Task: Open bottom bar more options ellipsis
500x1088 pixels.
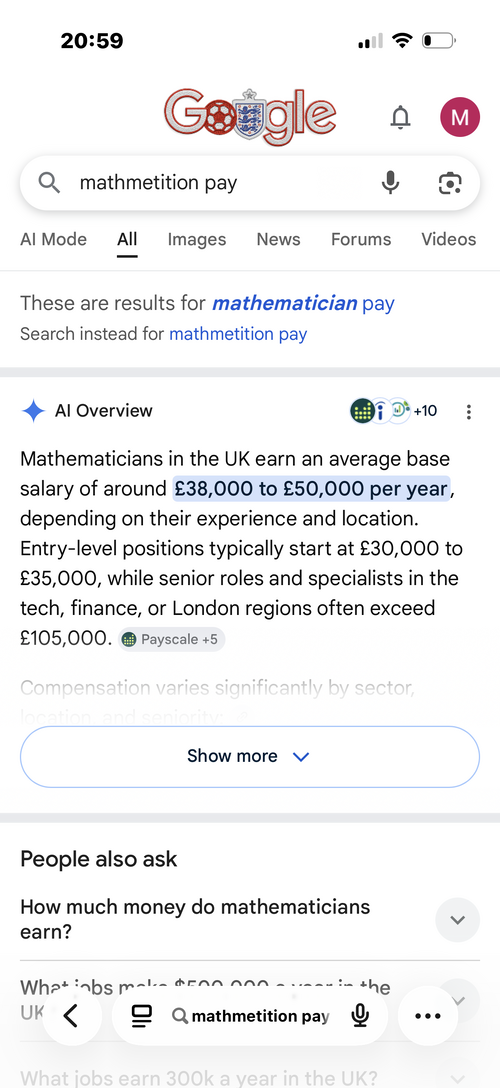Action: coord(427,1016)
